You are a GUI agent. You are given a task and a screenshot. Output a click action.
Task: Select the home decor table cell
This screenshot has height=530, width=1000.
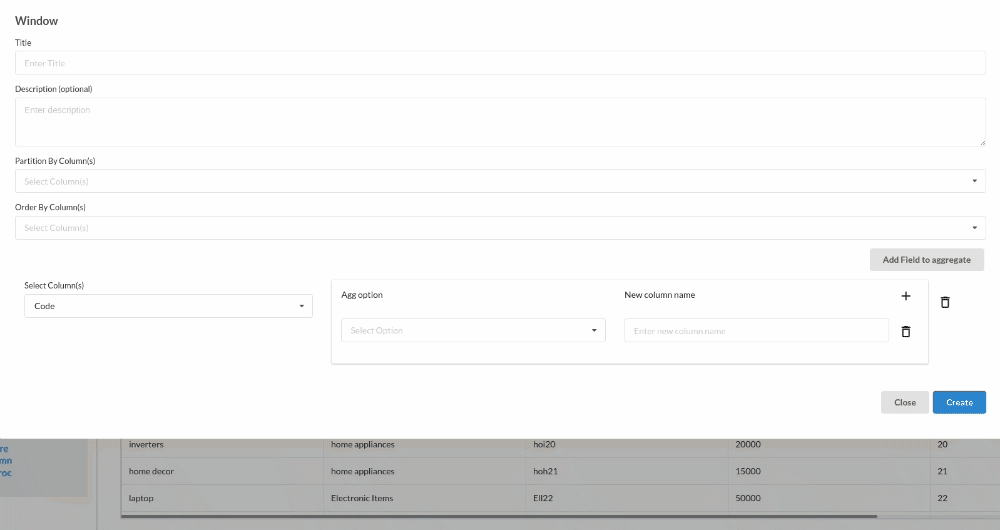pos(222,471)
